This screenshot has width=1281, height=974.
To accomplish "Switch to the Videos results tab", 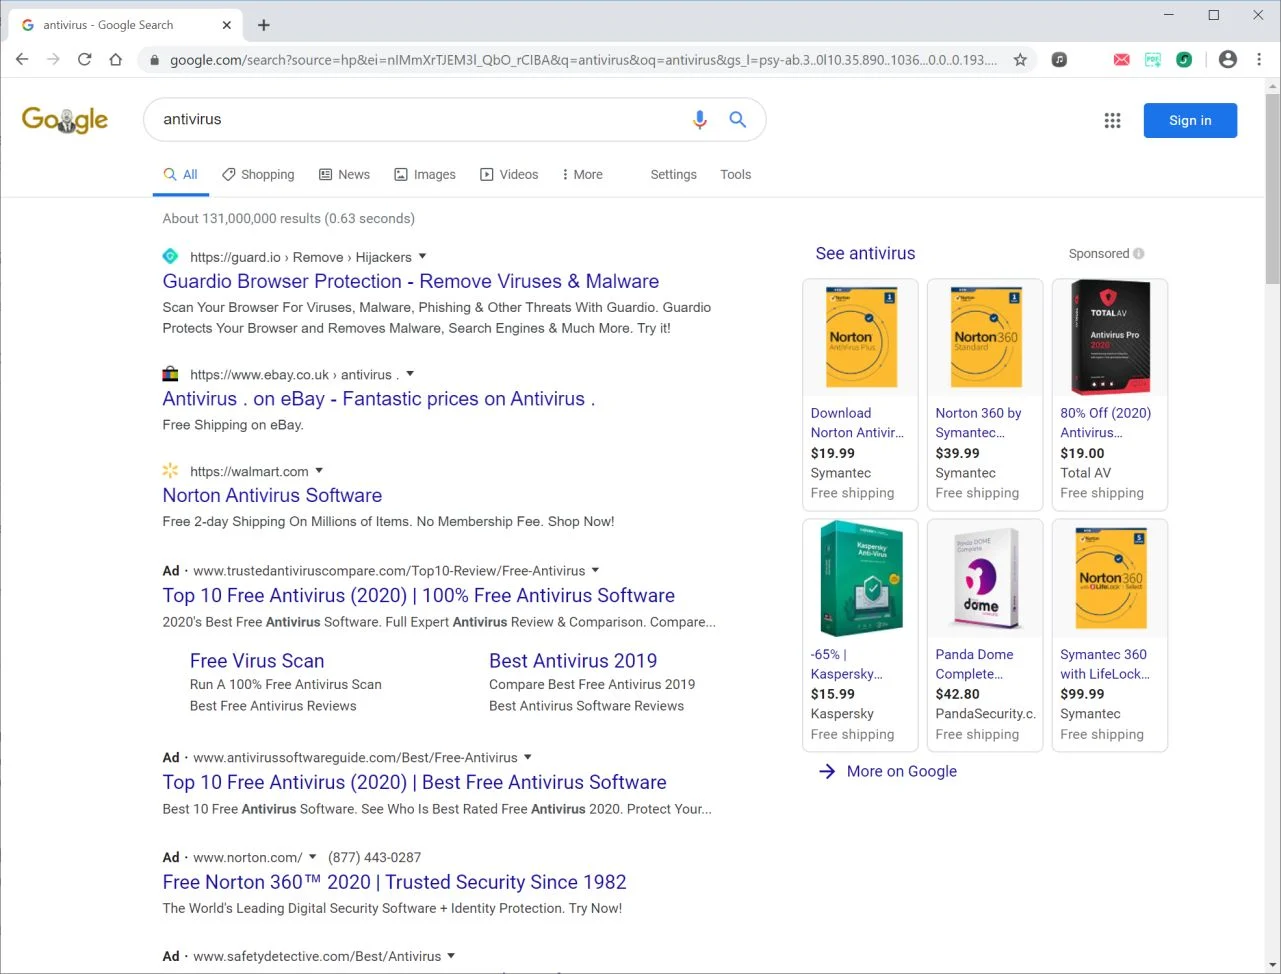I will coord(509,174).
